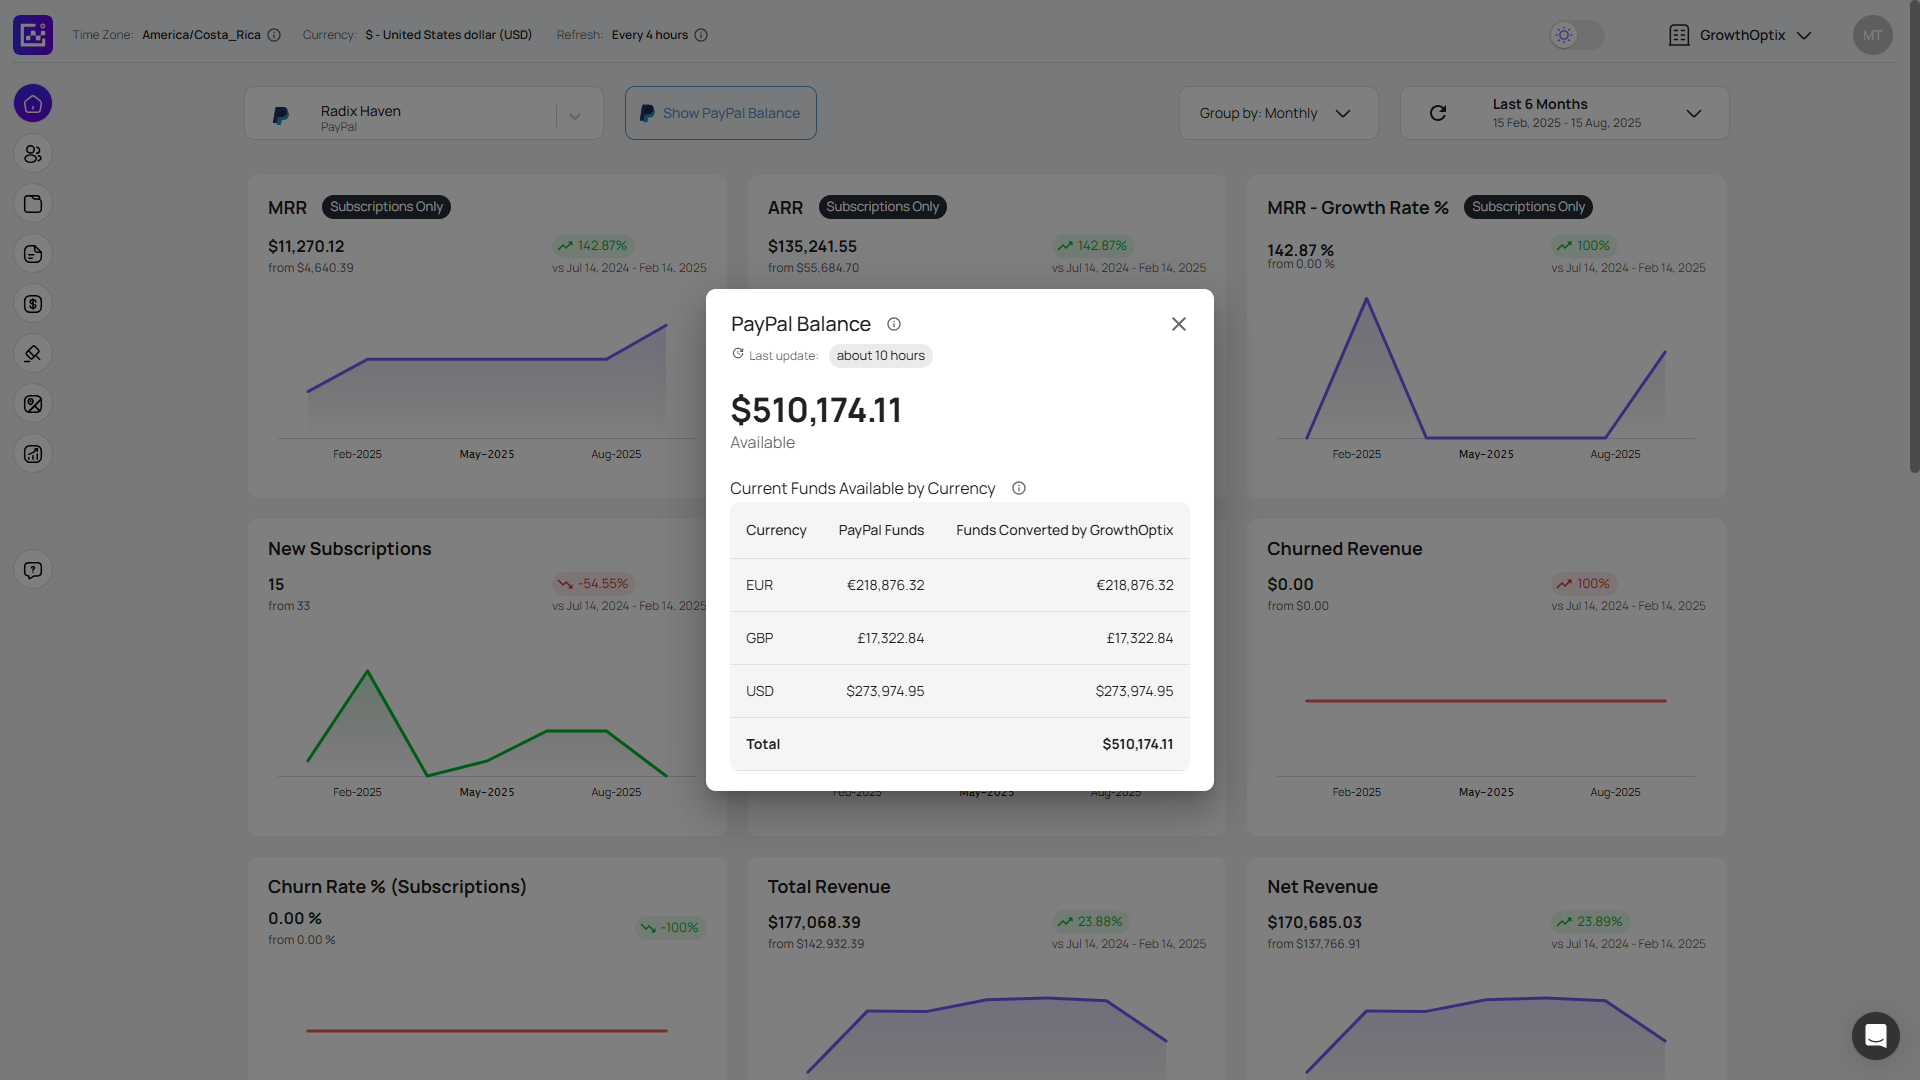1920x1080 pixels.
Task: Click the USD currency row label
Action: pyautogui.click(x=760, y=691)
